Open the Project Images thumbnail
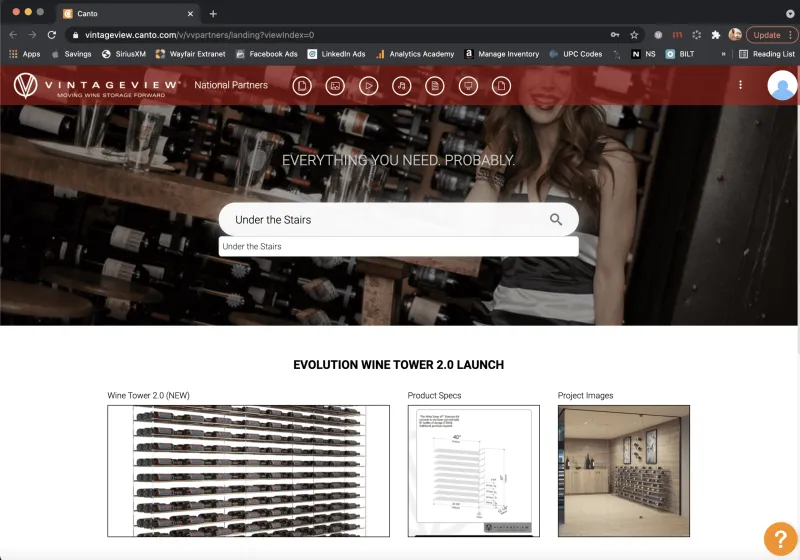Image resolution: width=800 pixels, height=560 pixels. point(623,471)
